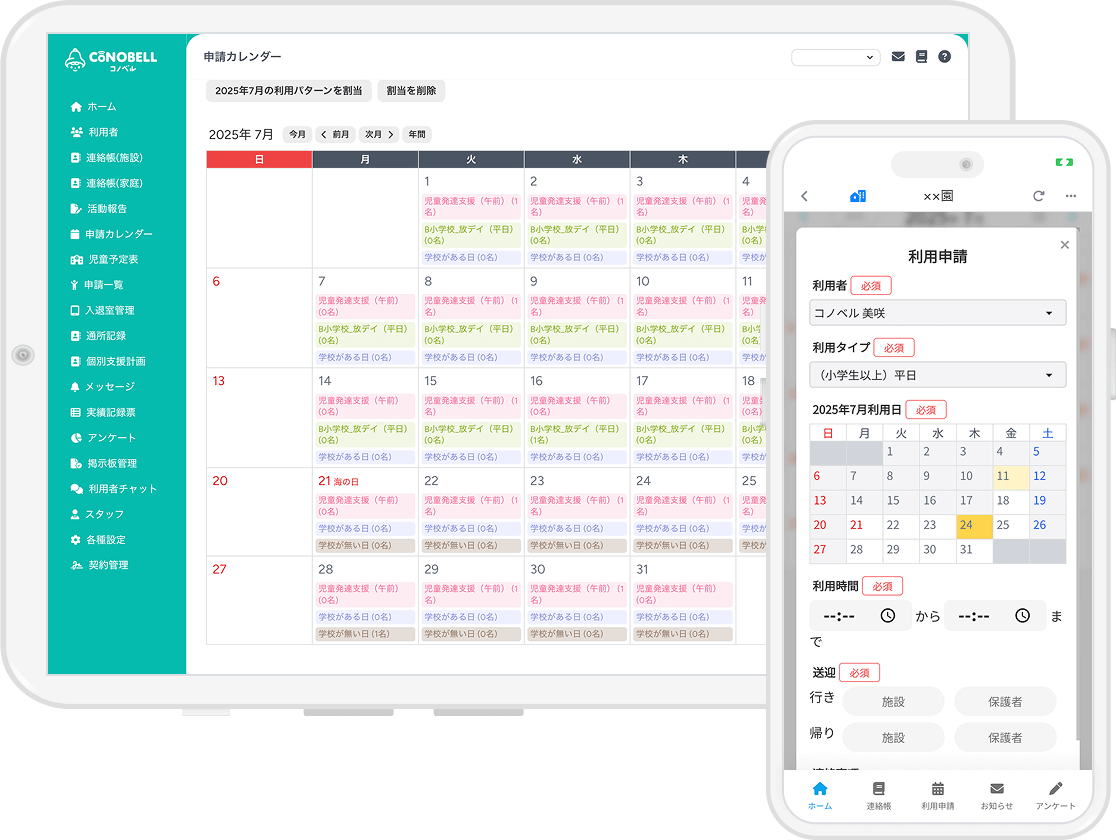Select 保護者 for 帰り transport

coord(1005,737)
